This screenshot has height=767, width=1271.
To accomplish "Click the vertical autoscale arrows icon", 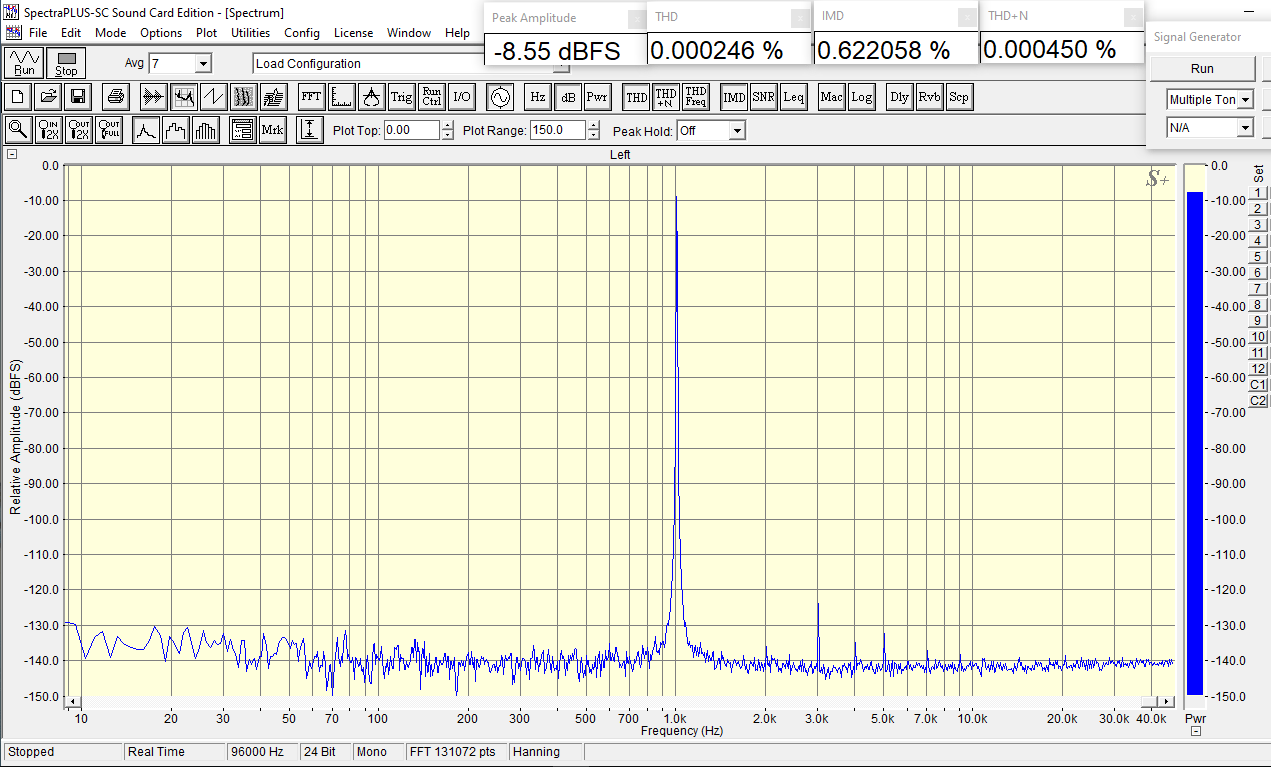I will tap(310, 130).
